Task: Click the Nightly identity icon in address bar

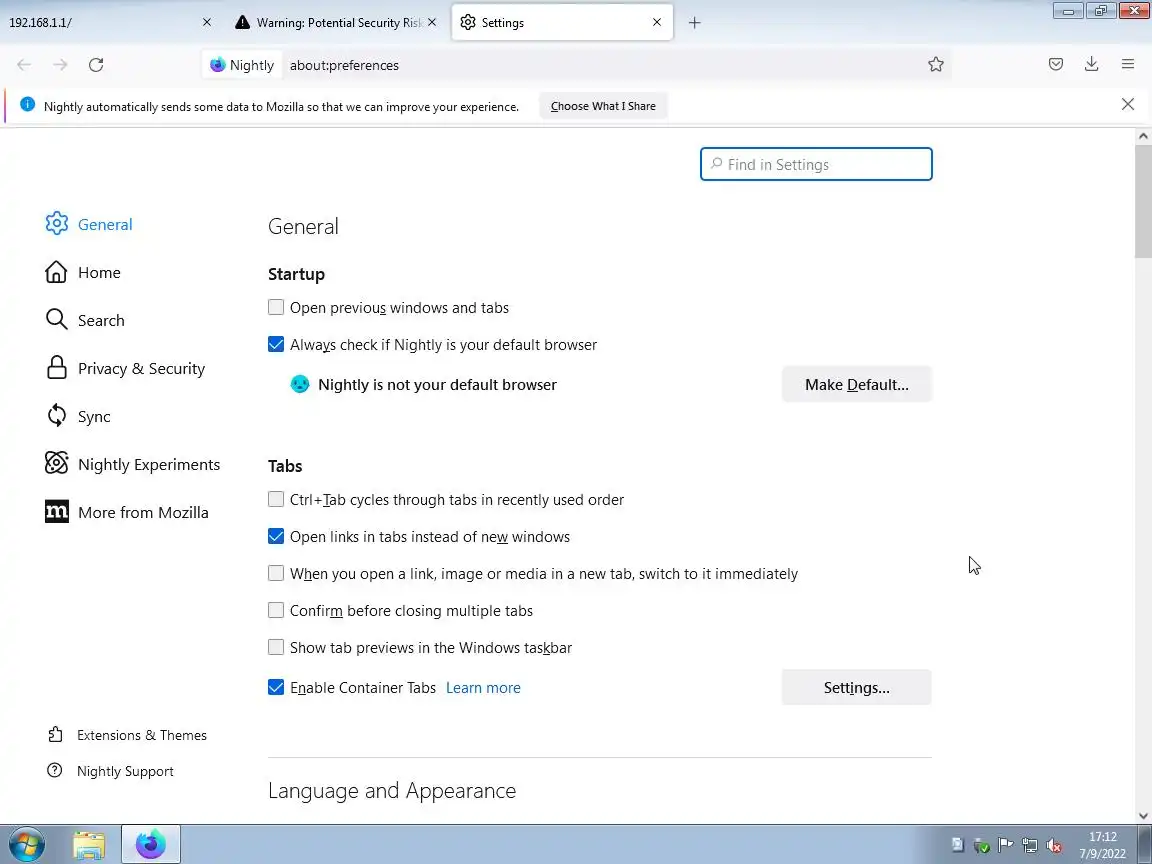Action: 217,65
